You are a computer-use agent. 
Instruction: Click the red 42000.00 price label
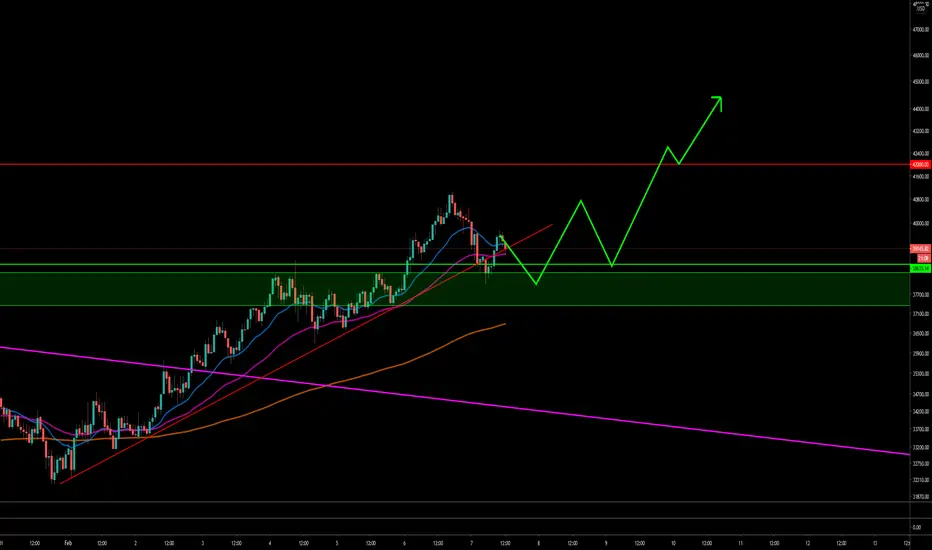(x=920, y=165)
